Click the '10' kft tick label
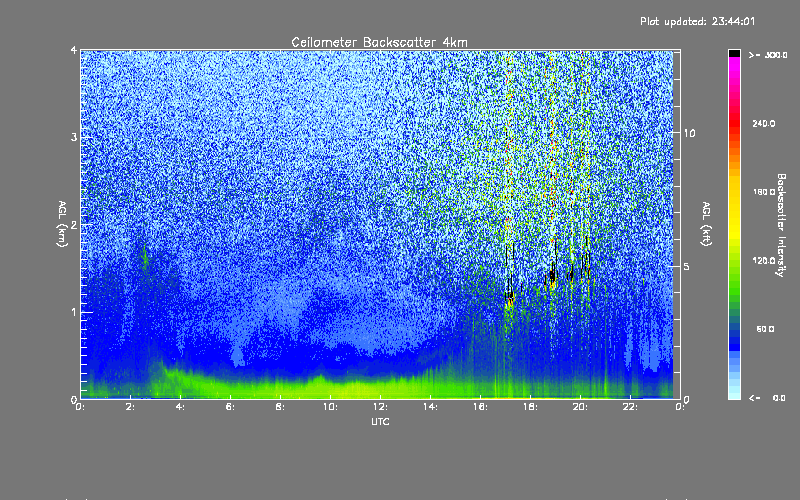This screenshot has height=500, width=800. click(x=689, y=133)
